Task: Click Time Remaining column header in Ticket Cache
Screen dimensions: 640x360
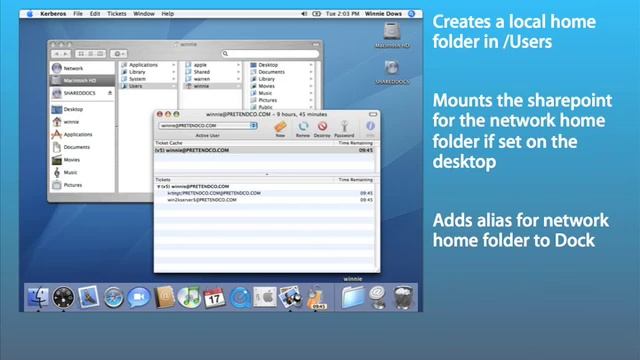Action: pos(355,143)
